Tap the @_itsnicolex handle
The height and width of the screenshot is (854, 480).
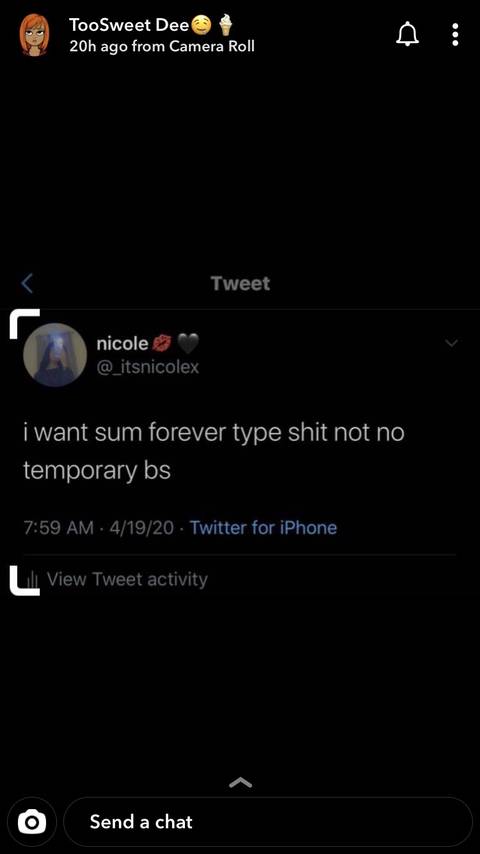click(x=148, y=367)
